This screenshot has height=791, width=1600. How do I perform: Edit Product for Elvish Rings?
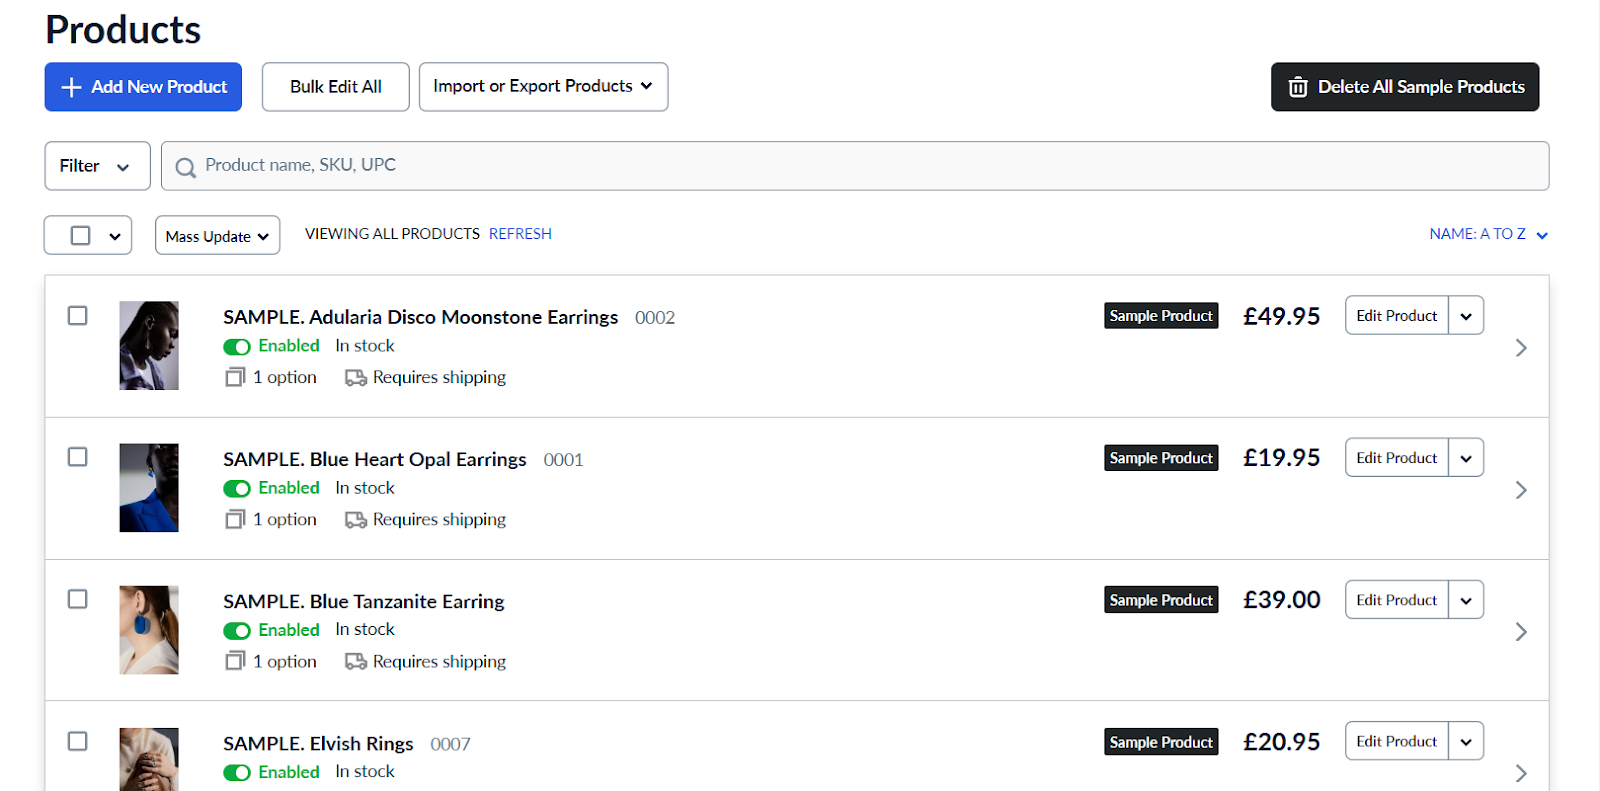(1396, 742)
